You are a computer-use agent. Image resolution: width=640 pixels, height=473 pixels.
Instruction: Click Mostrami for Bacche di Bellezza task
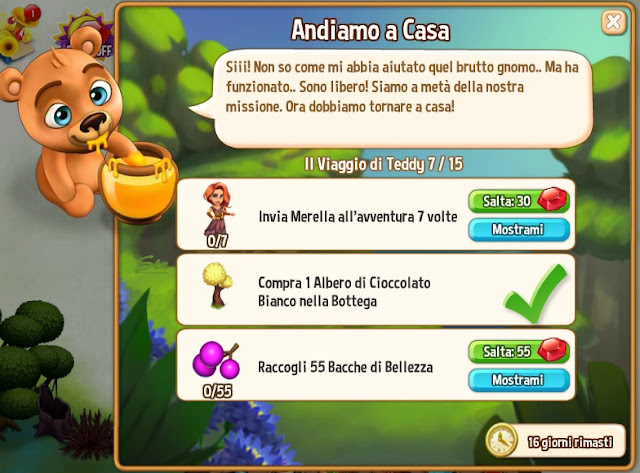click(518, 380)
